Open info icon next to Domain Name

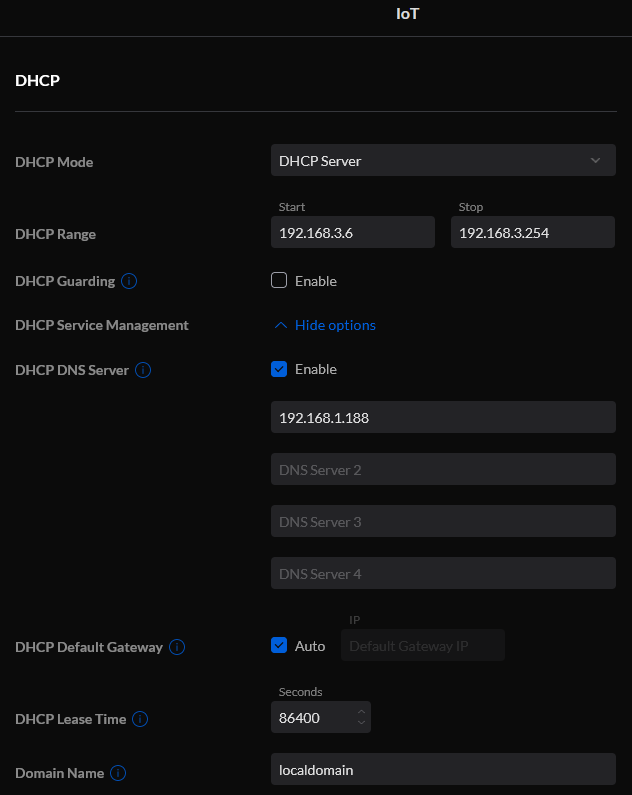[x=118, y=773]
